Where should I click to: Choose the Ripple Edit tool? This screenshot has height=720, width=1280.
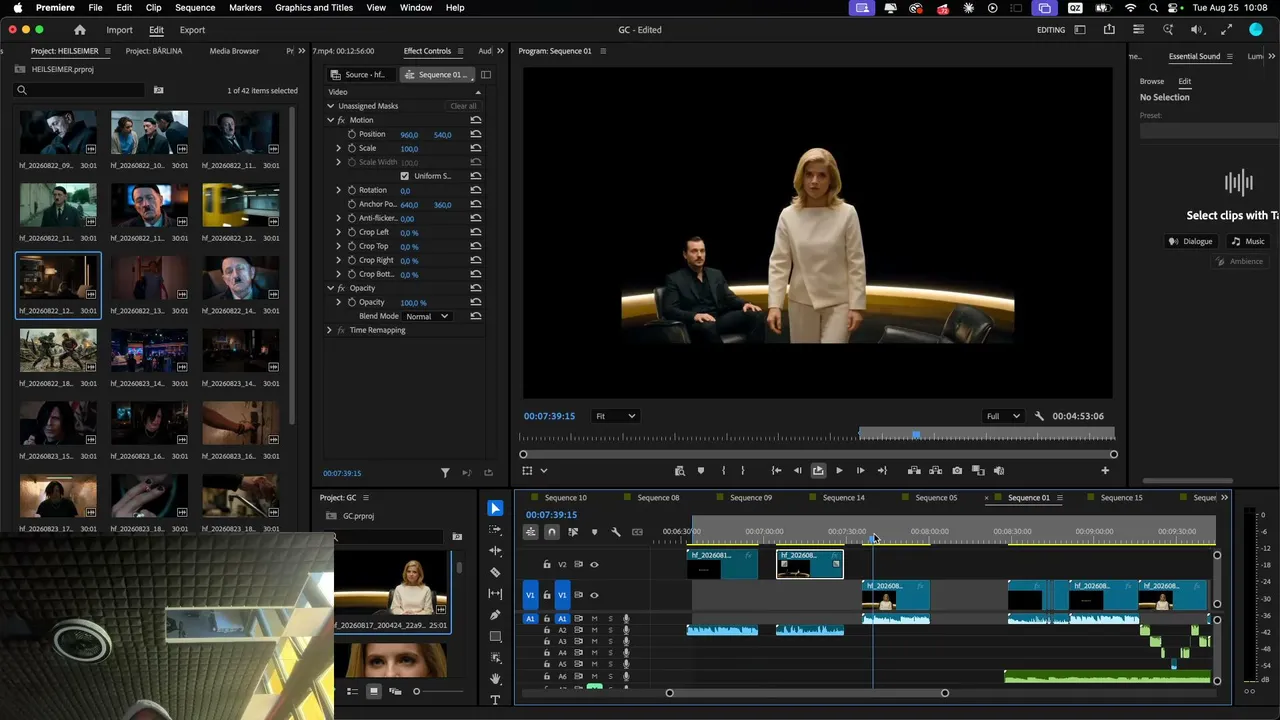pos(495,551)
